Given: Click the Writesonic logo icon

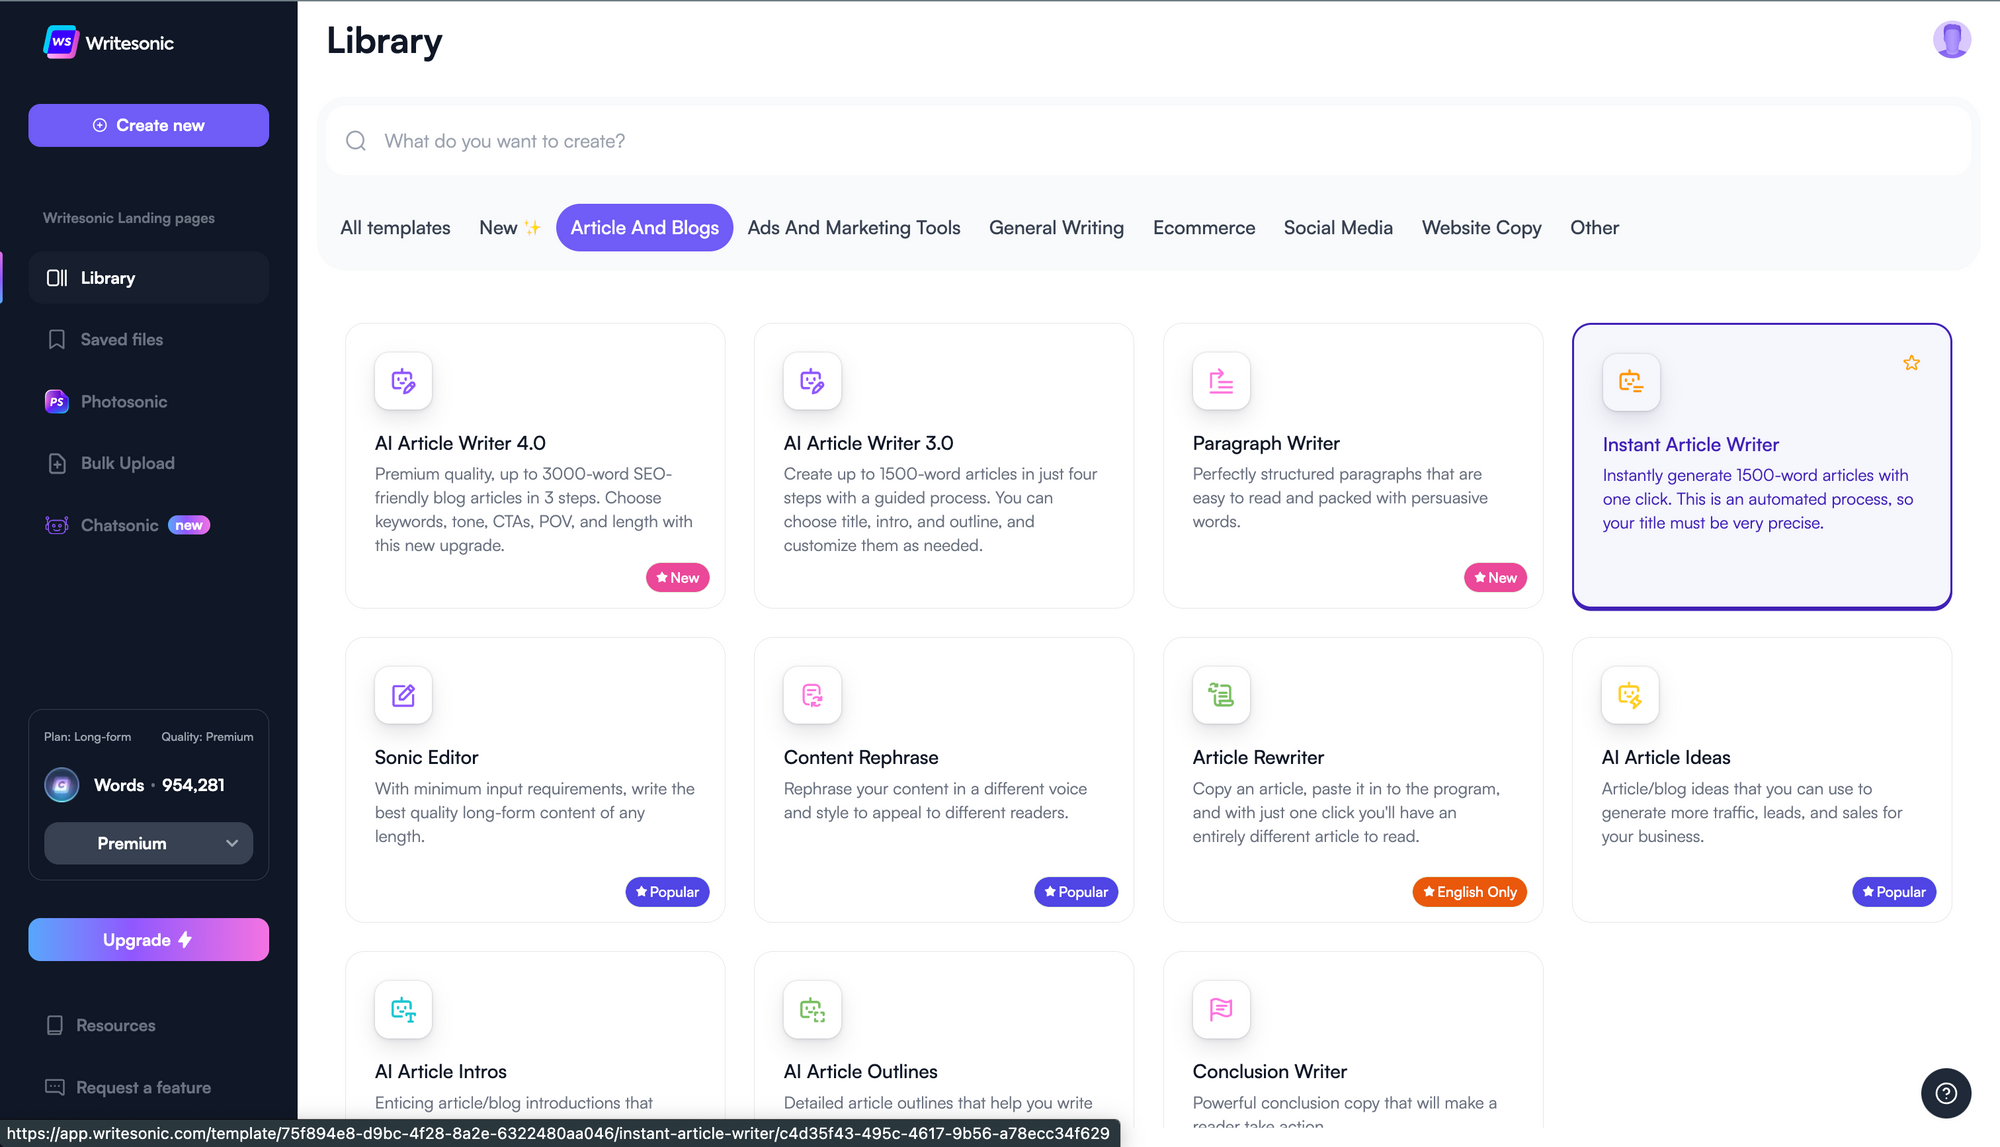Looking at the screenshot, I should tap(61, 42).
